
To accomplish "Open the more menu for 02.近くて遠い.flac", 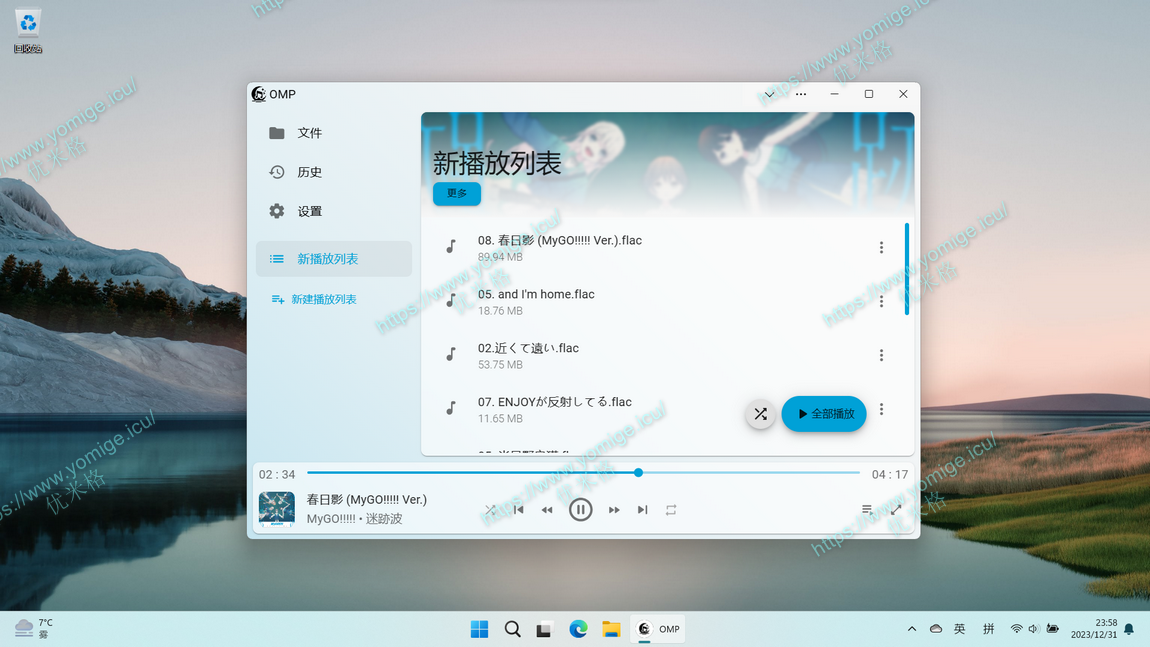I will [x=881, y=356].
